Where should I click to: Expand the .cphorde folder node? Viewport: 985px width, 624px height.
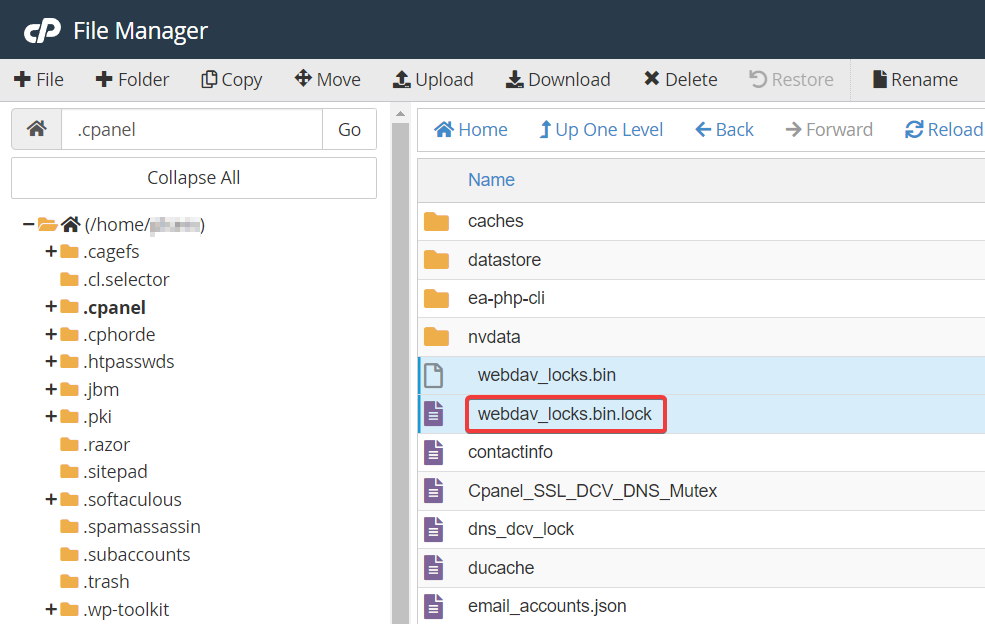tap(51, 334)
